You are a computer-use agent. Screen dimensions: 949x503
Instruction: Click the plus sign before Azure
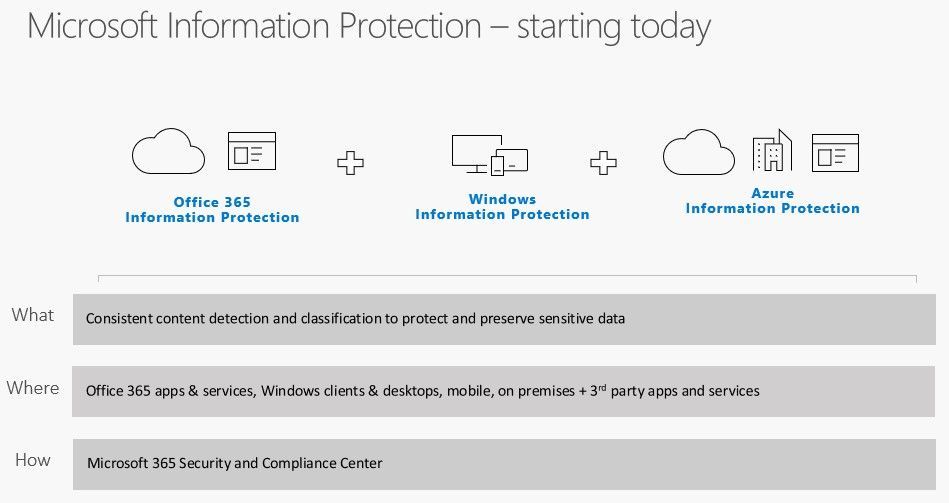(x=603, y=162)
